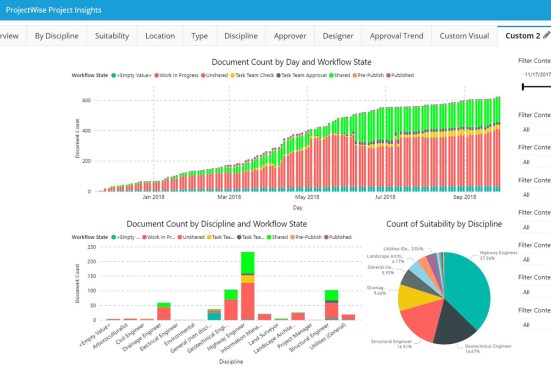This screenshot has width=551, height=367.
Task: Click the May 2018 axis label
Action: pyautogui.click(x=307, y=197)
